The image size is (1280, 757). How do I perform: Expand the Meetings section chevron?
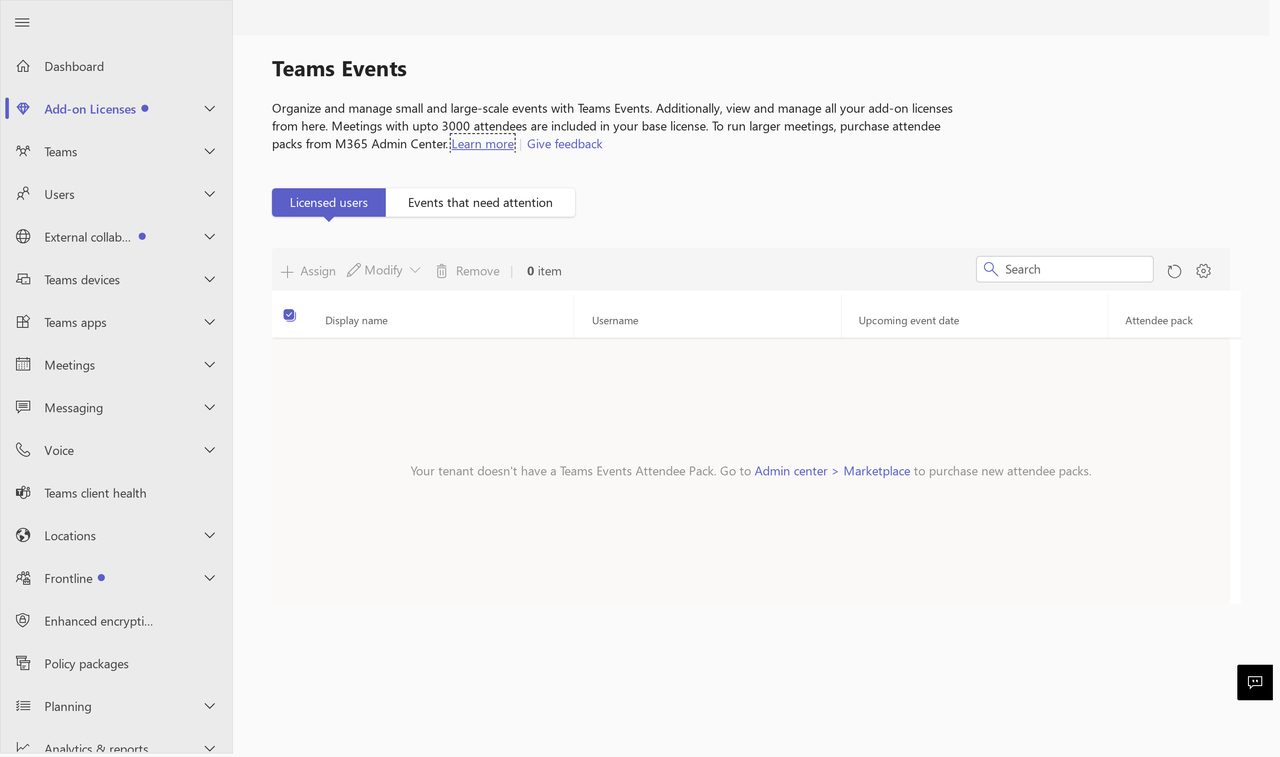coord(210,365)
